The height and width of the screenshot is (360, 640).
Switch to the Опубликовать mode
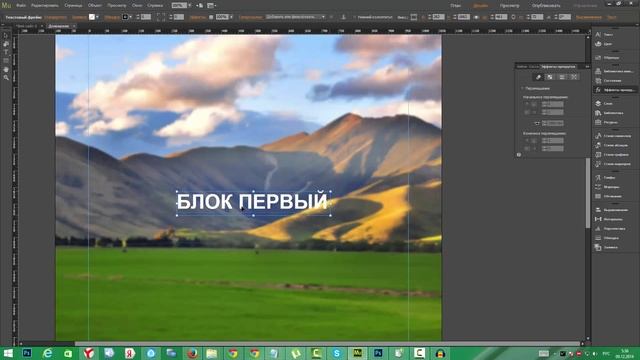(546, 6)
